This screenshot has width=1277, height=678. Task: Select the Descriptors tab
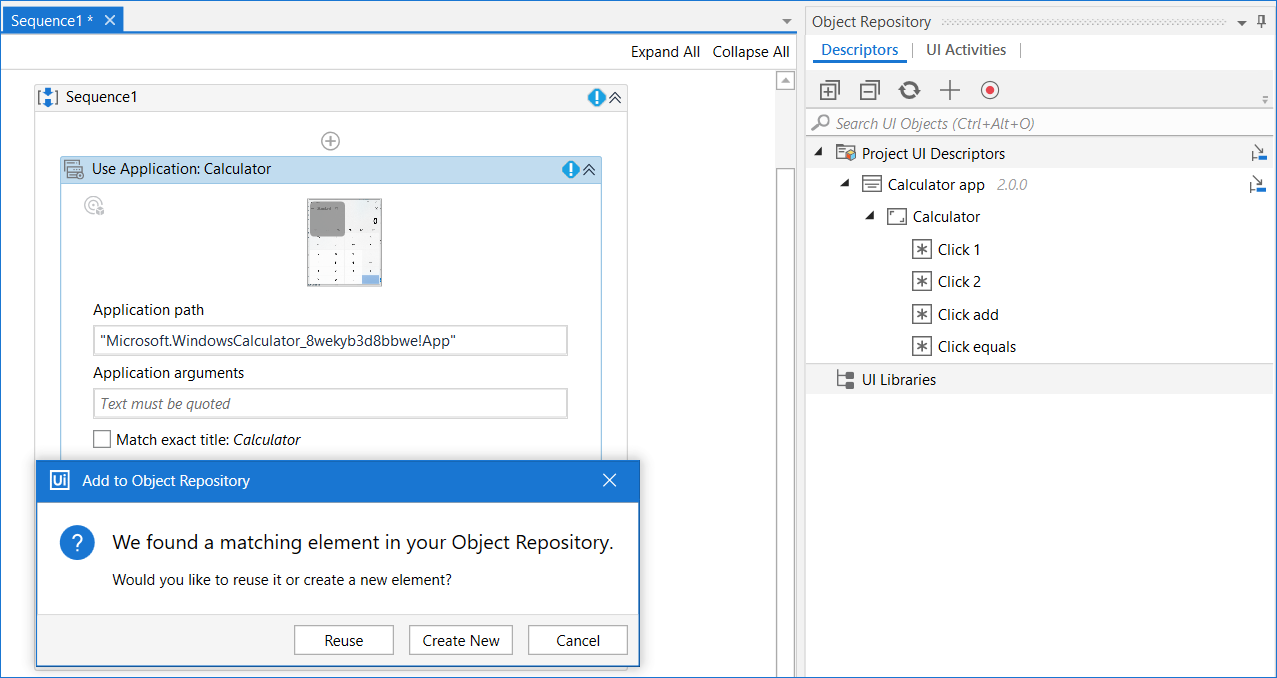(x=859, y=50)
